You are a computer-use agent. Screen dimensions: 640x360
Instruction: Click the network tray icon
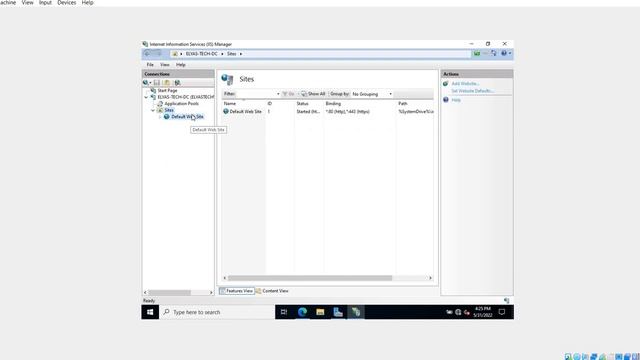(x=458, y=312)
